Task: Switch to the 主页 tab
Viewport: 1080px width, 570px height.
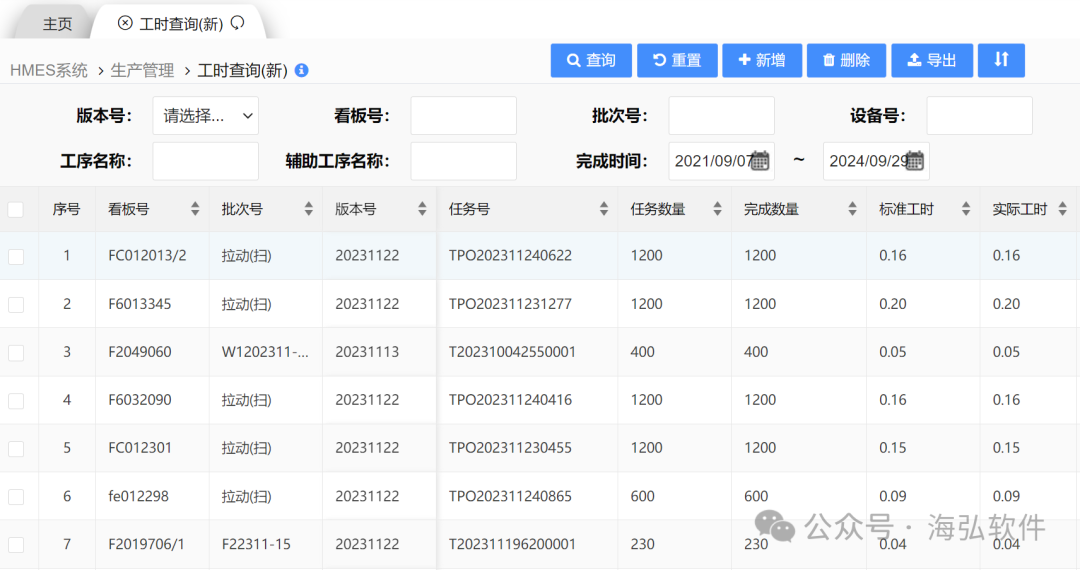Action: pos(57,24)
